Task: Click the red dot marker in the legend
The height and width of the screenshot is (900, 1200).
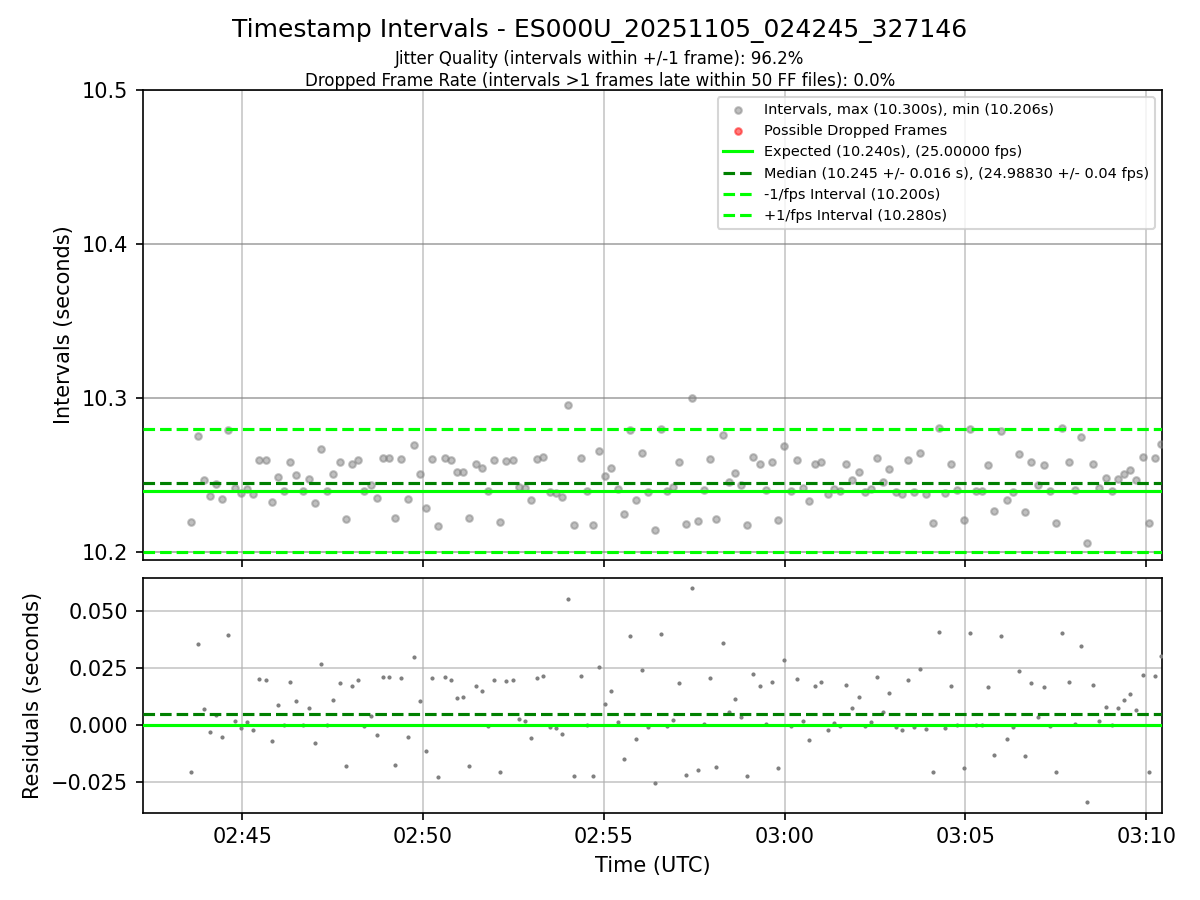Action: coord(738,131)
